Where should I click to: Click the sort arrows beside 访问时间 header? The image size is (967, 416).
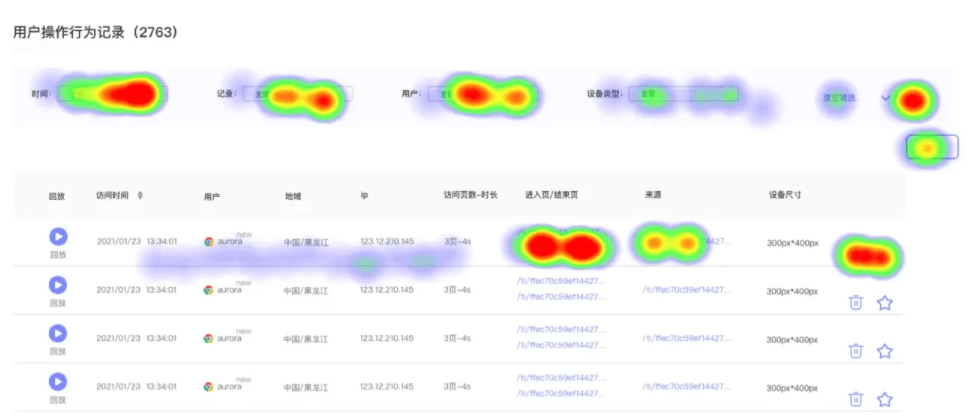140,195
